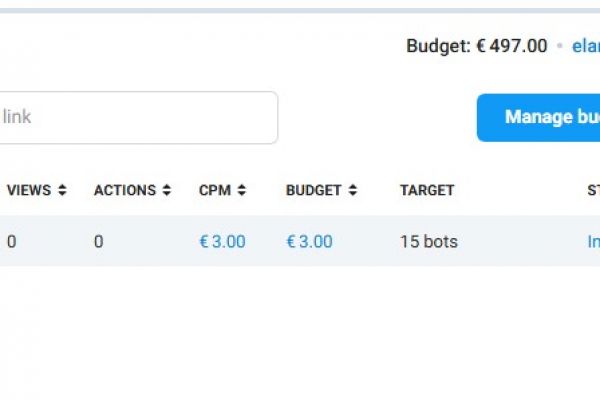Sort by the VIEWS arrows icon
The height and width of the screenshot is (400, 600).
(x=62, y=190)
